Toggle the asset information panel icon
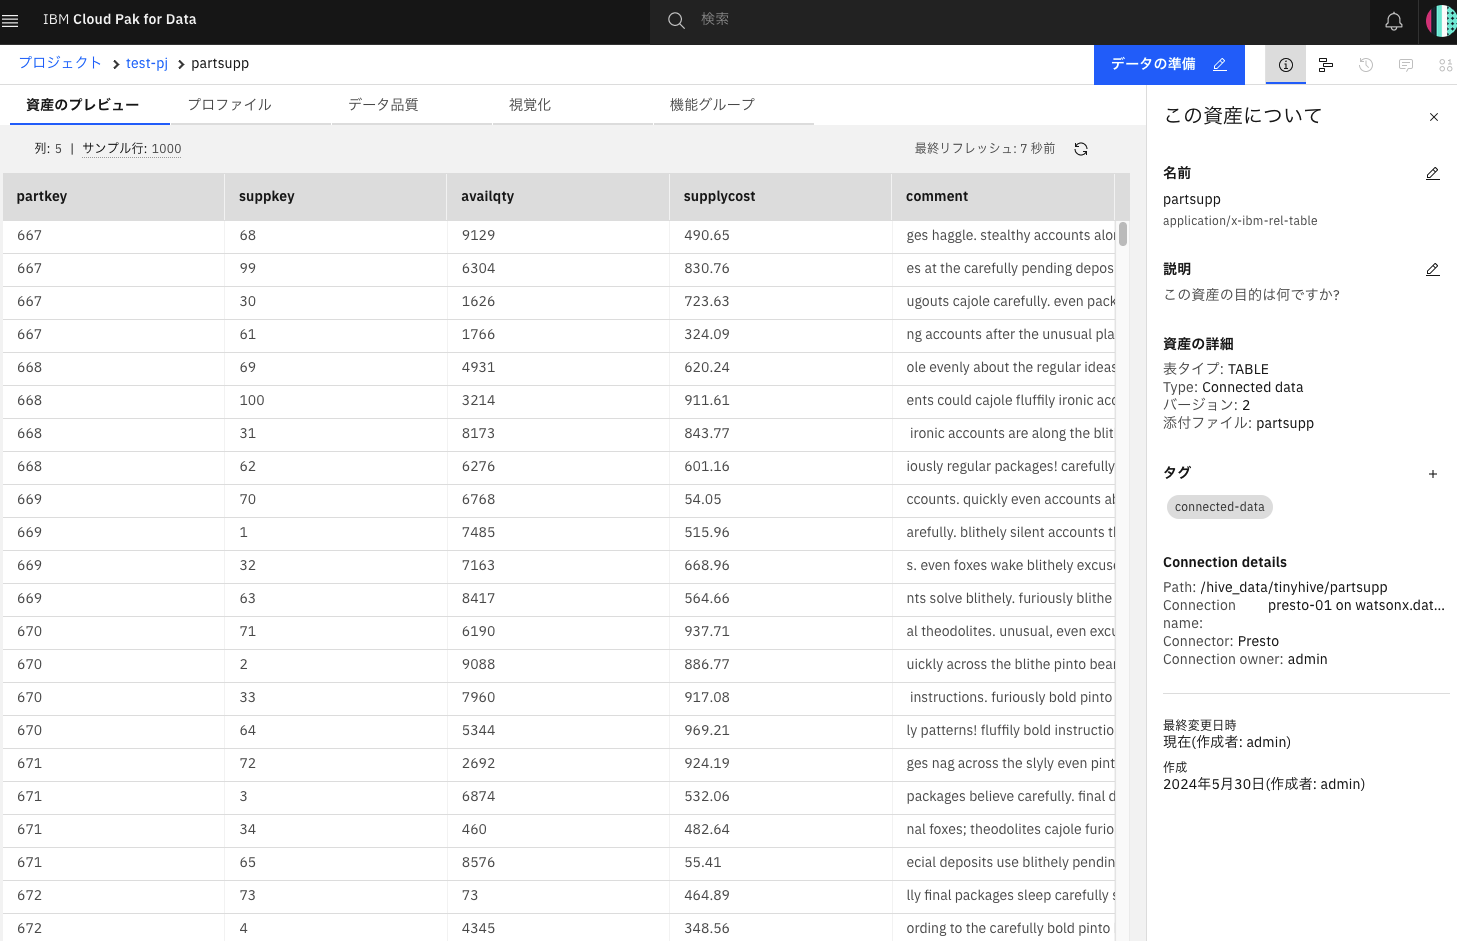1457x941 pixels. 1286,65
